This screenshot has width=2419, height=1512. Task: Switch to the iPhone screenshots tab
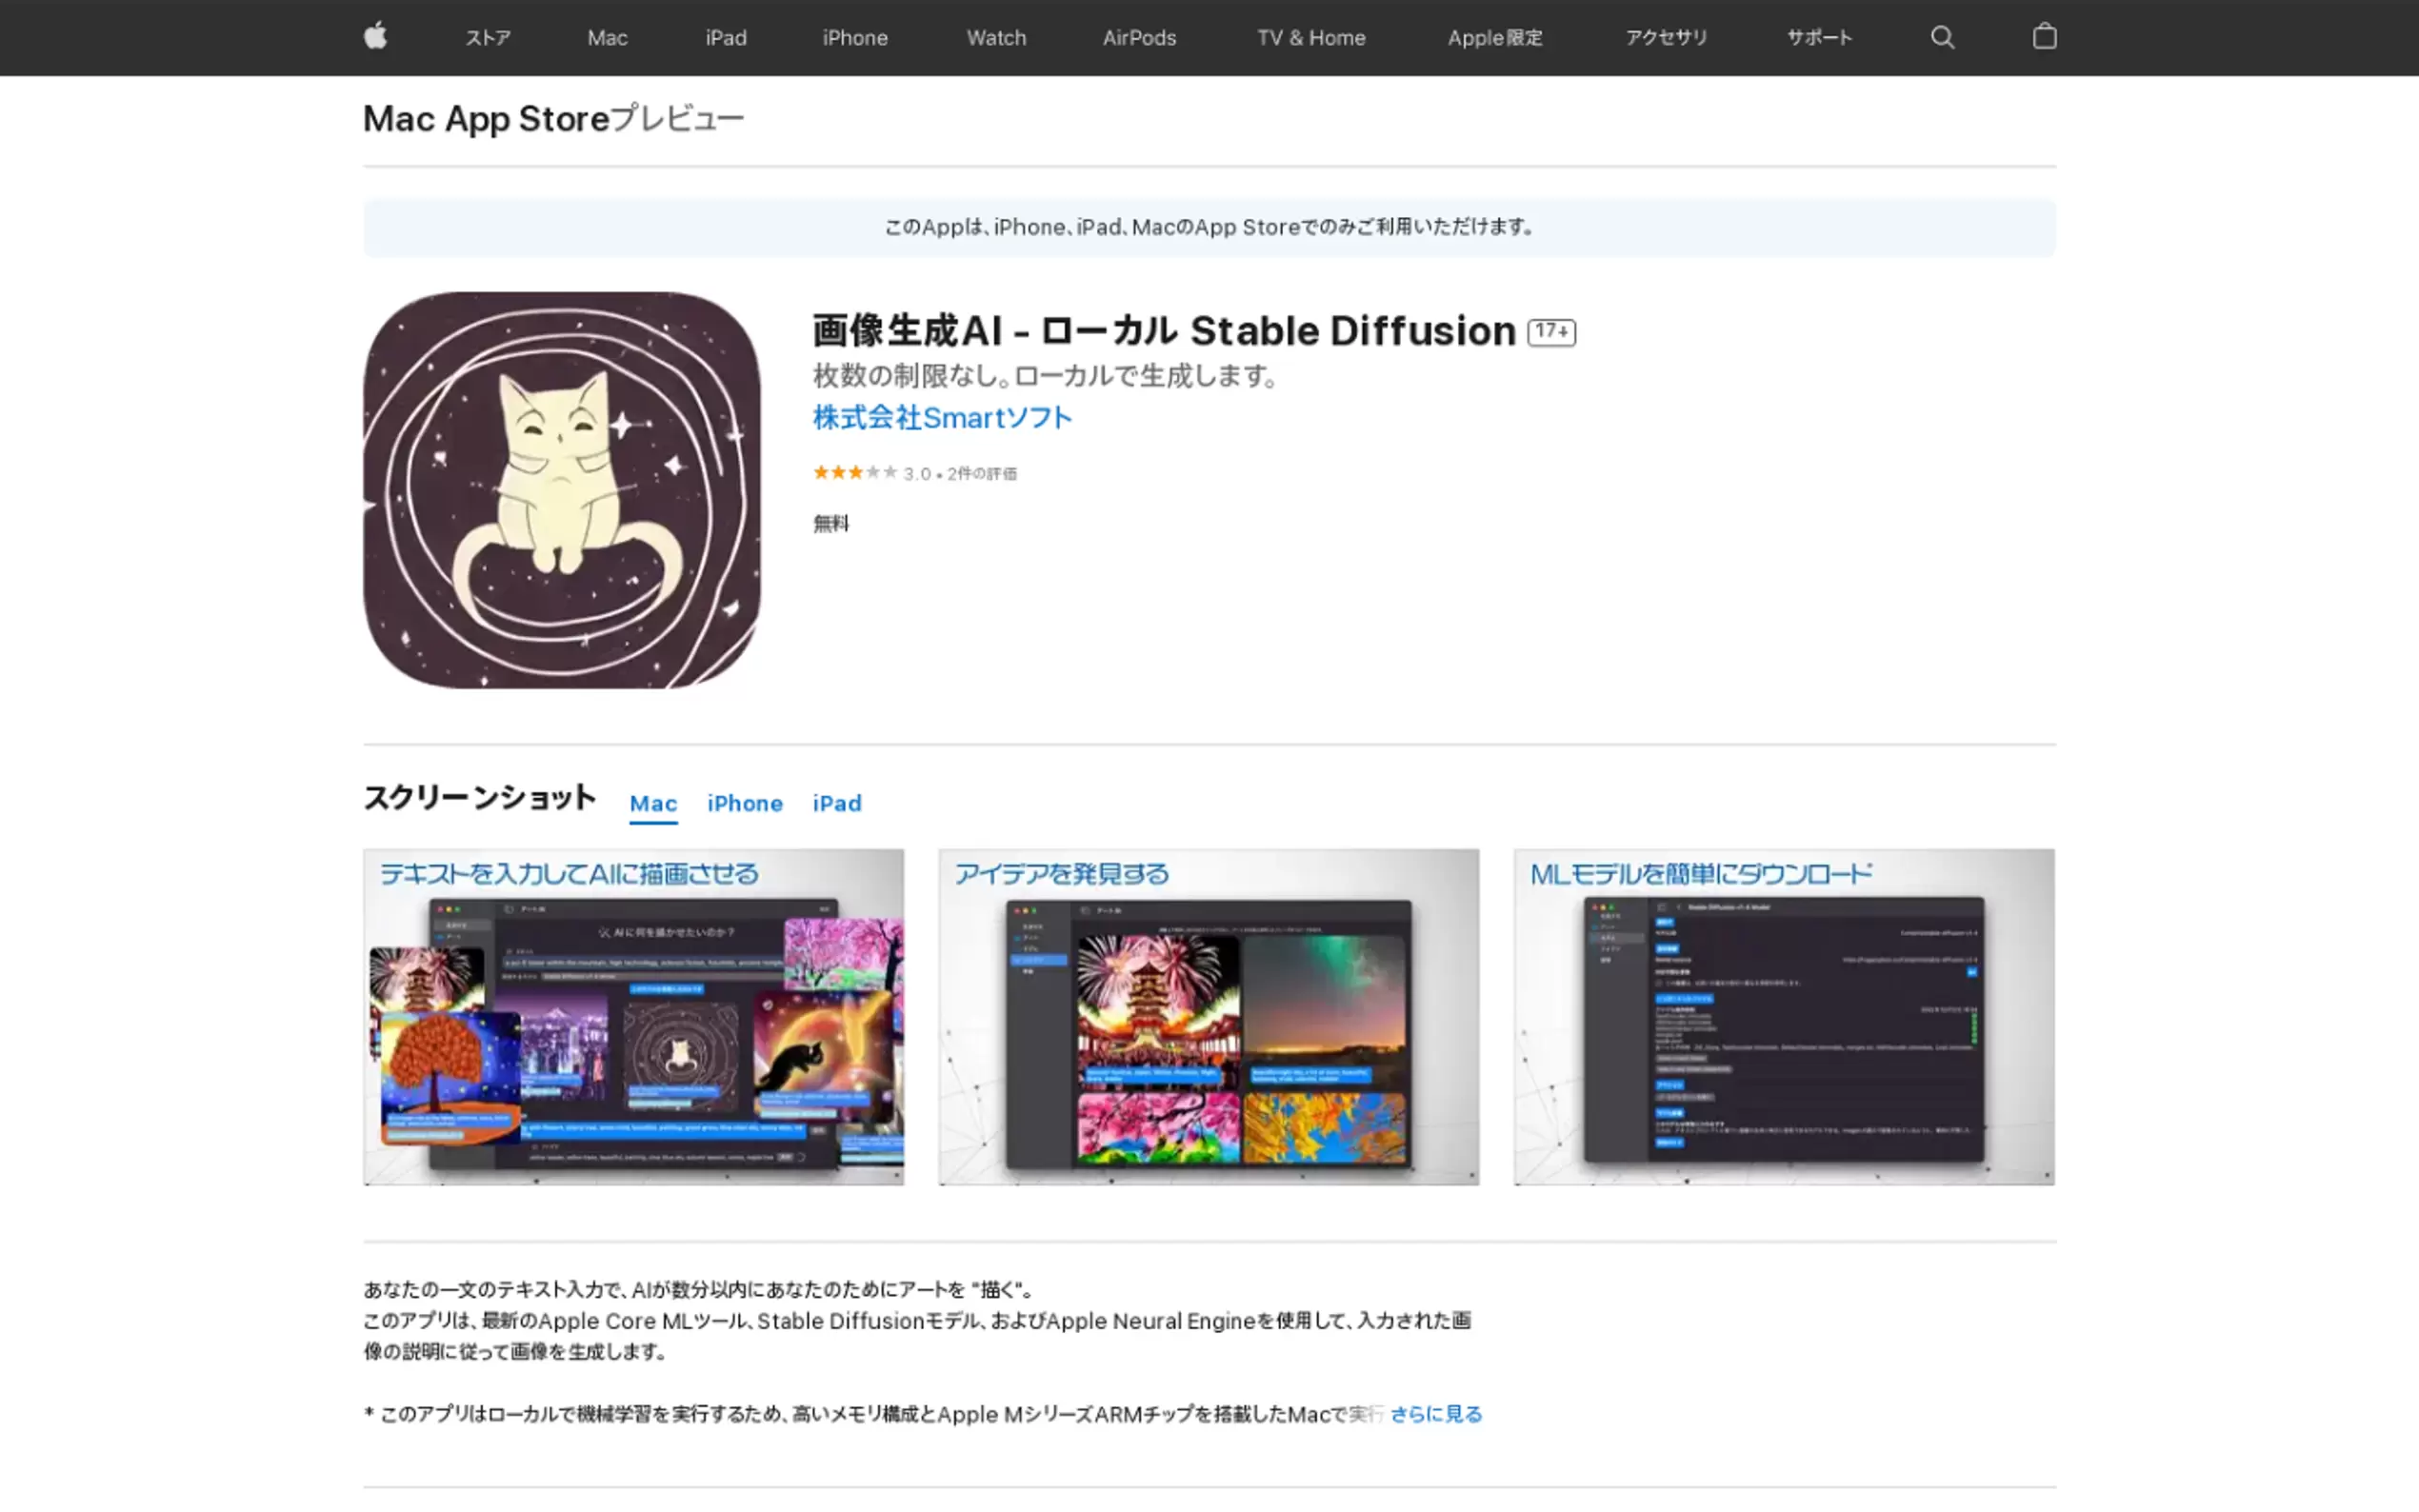[745, 803]
